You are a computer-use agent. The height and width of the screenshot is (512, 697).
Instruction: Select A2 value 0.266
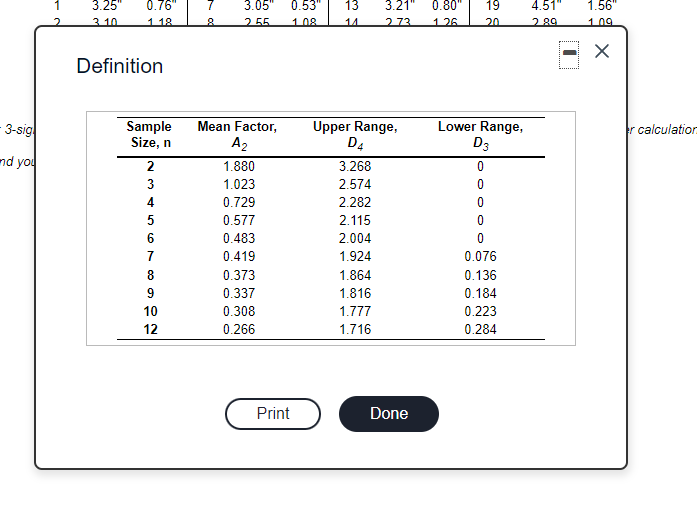click(239, 329)
